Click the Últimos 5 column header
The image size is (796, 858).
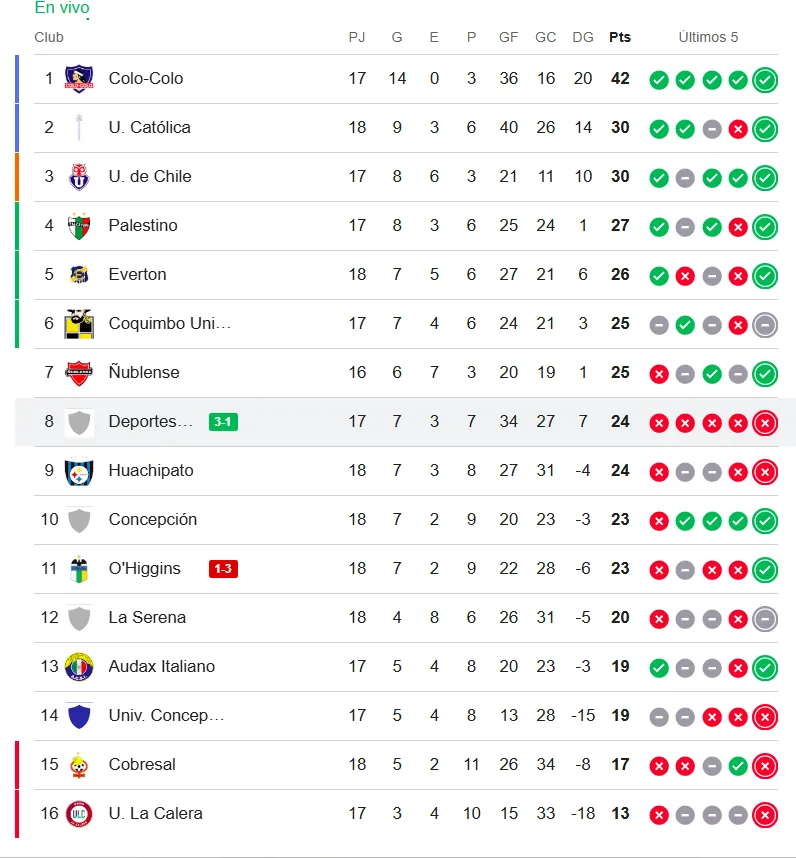tap(708, 37)
